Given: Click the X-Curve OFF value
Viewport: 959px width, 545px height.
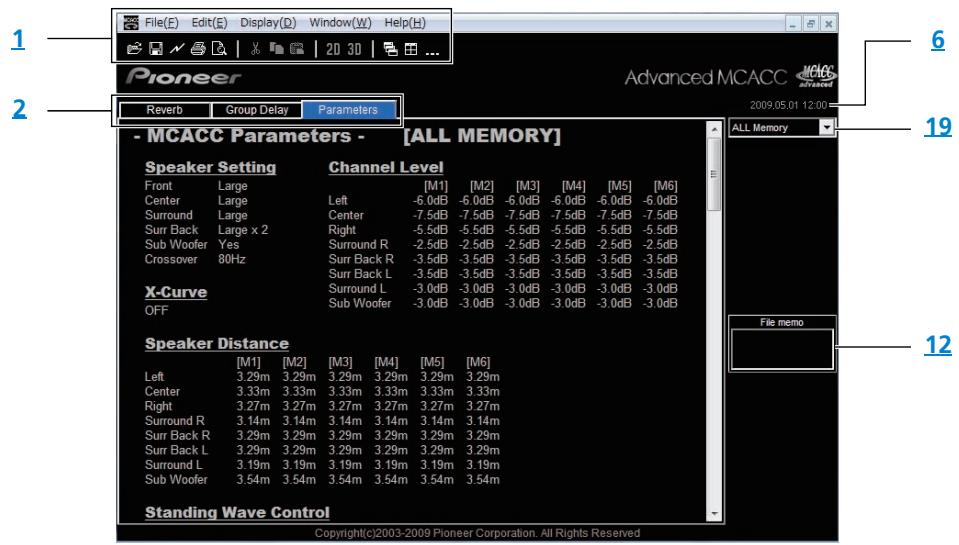Looking at the screenshot, I should point(156,310).
